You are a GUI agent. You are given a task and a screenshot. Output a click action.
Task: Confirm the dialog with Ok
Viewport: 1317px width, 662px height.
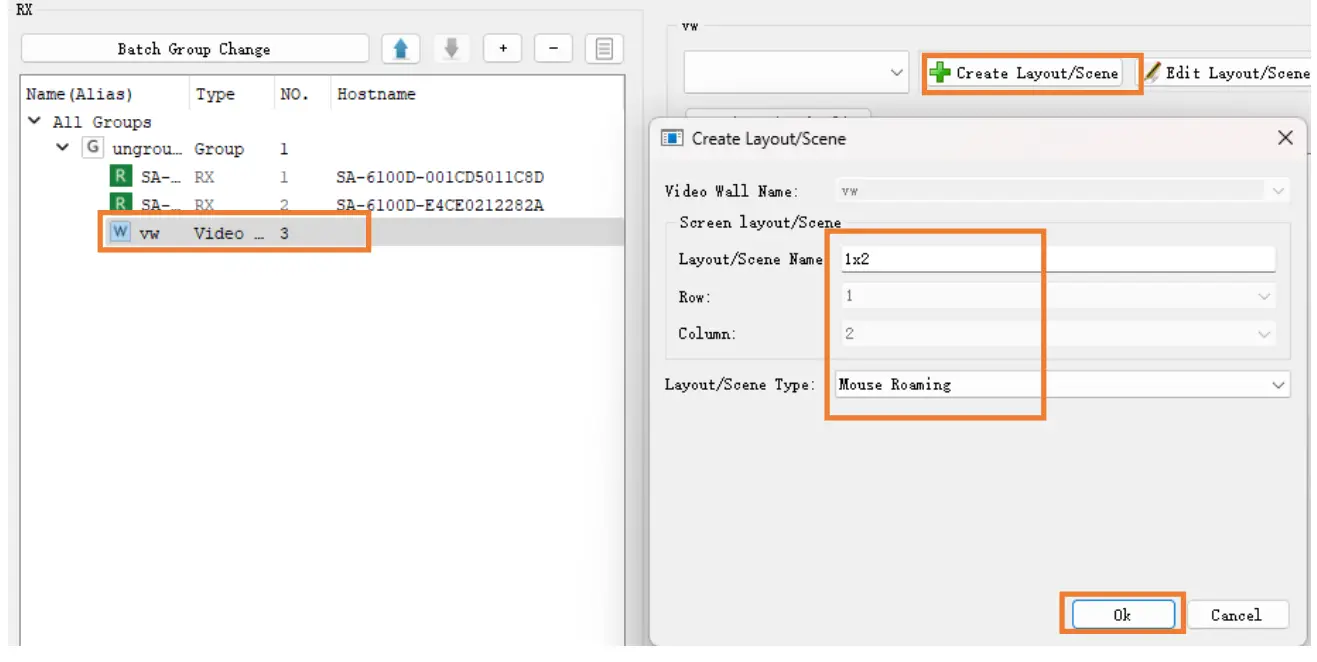point(1122,615)
